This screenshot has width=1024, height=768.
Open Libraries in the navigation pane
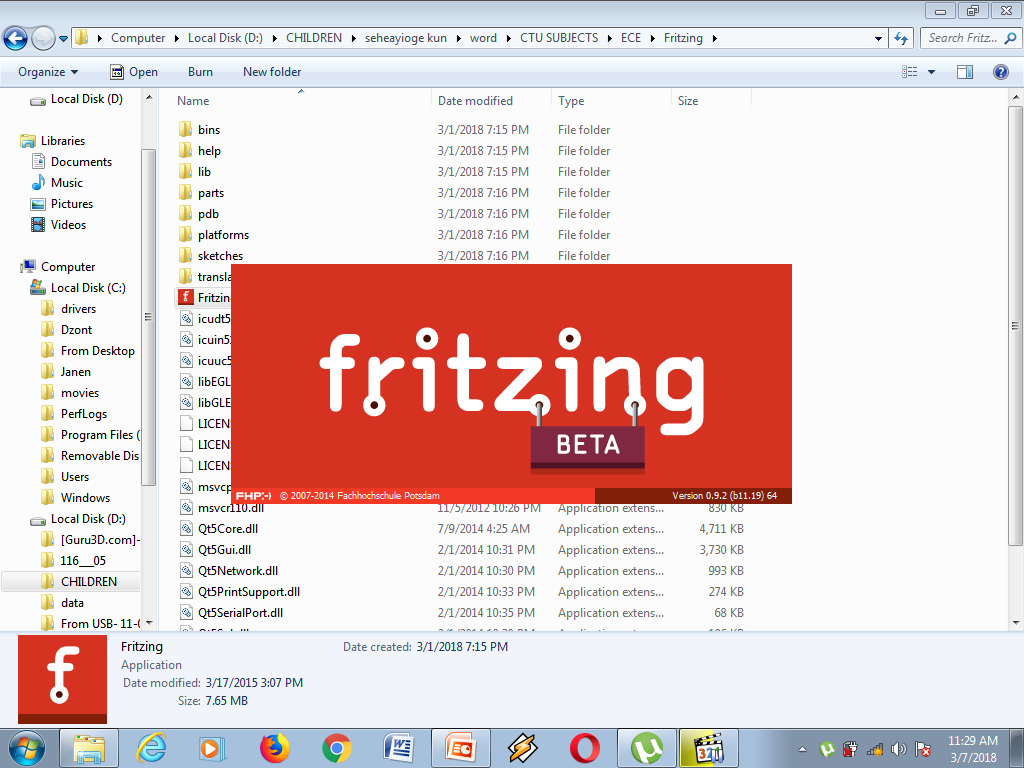click(63, 140)
